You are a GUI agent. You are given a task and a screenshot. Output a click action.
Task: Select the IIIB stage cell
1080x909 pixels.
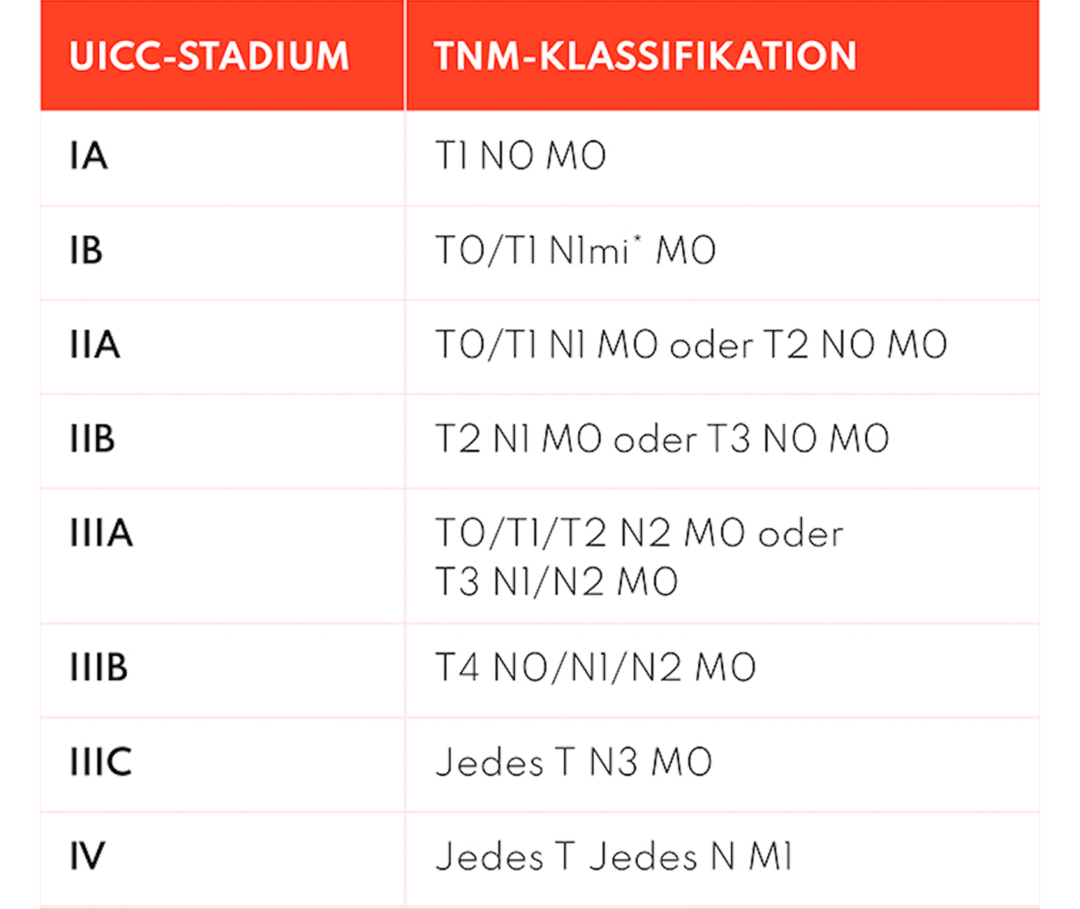(x=99, y=667)
